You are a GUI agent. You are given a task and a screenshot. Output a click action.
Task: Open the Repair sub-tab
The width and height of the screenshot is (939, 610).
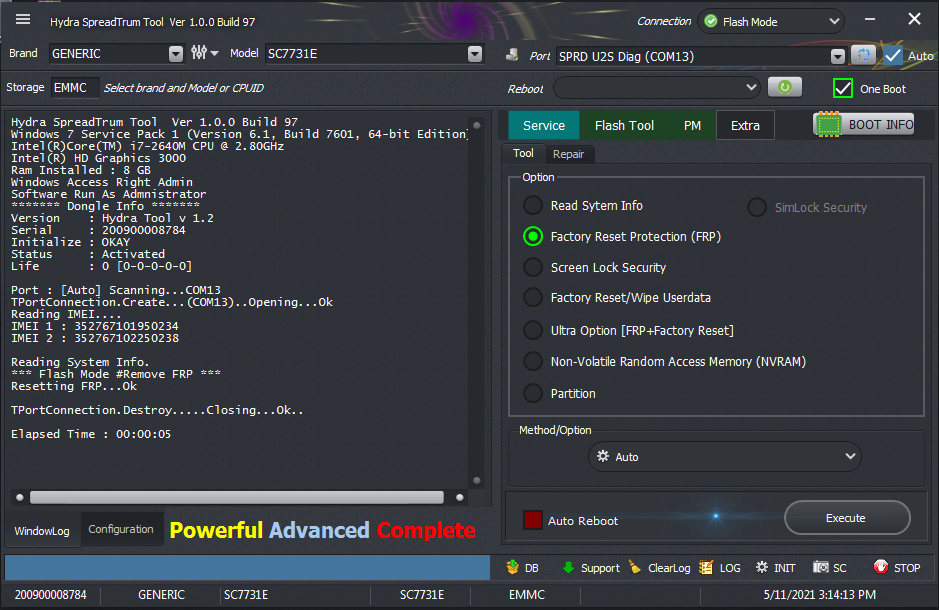click(568, 154)
